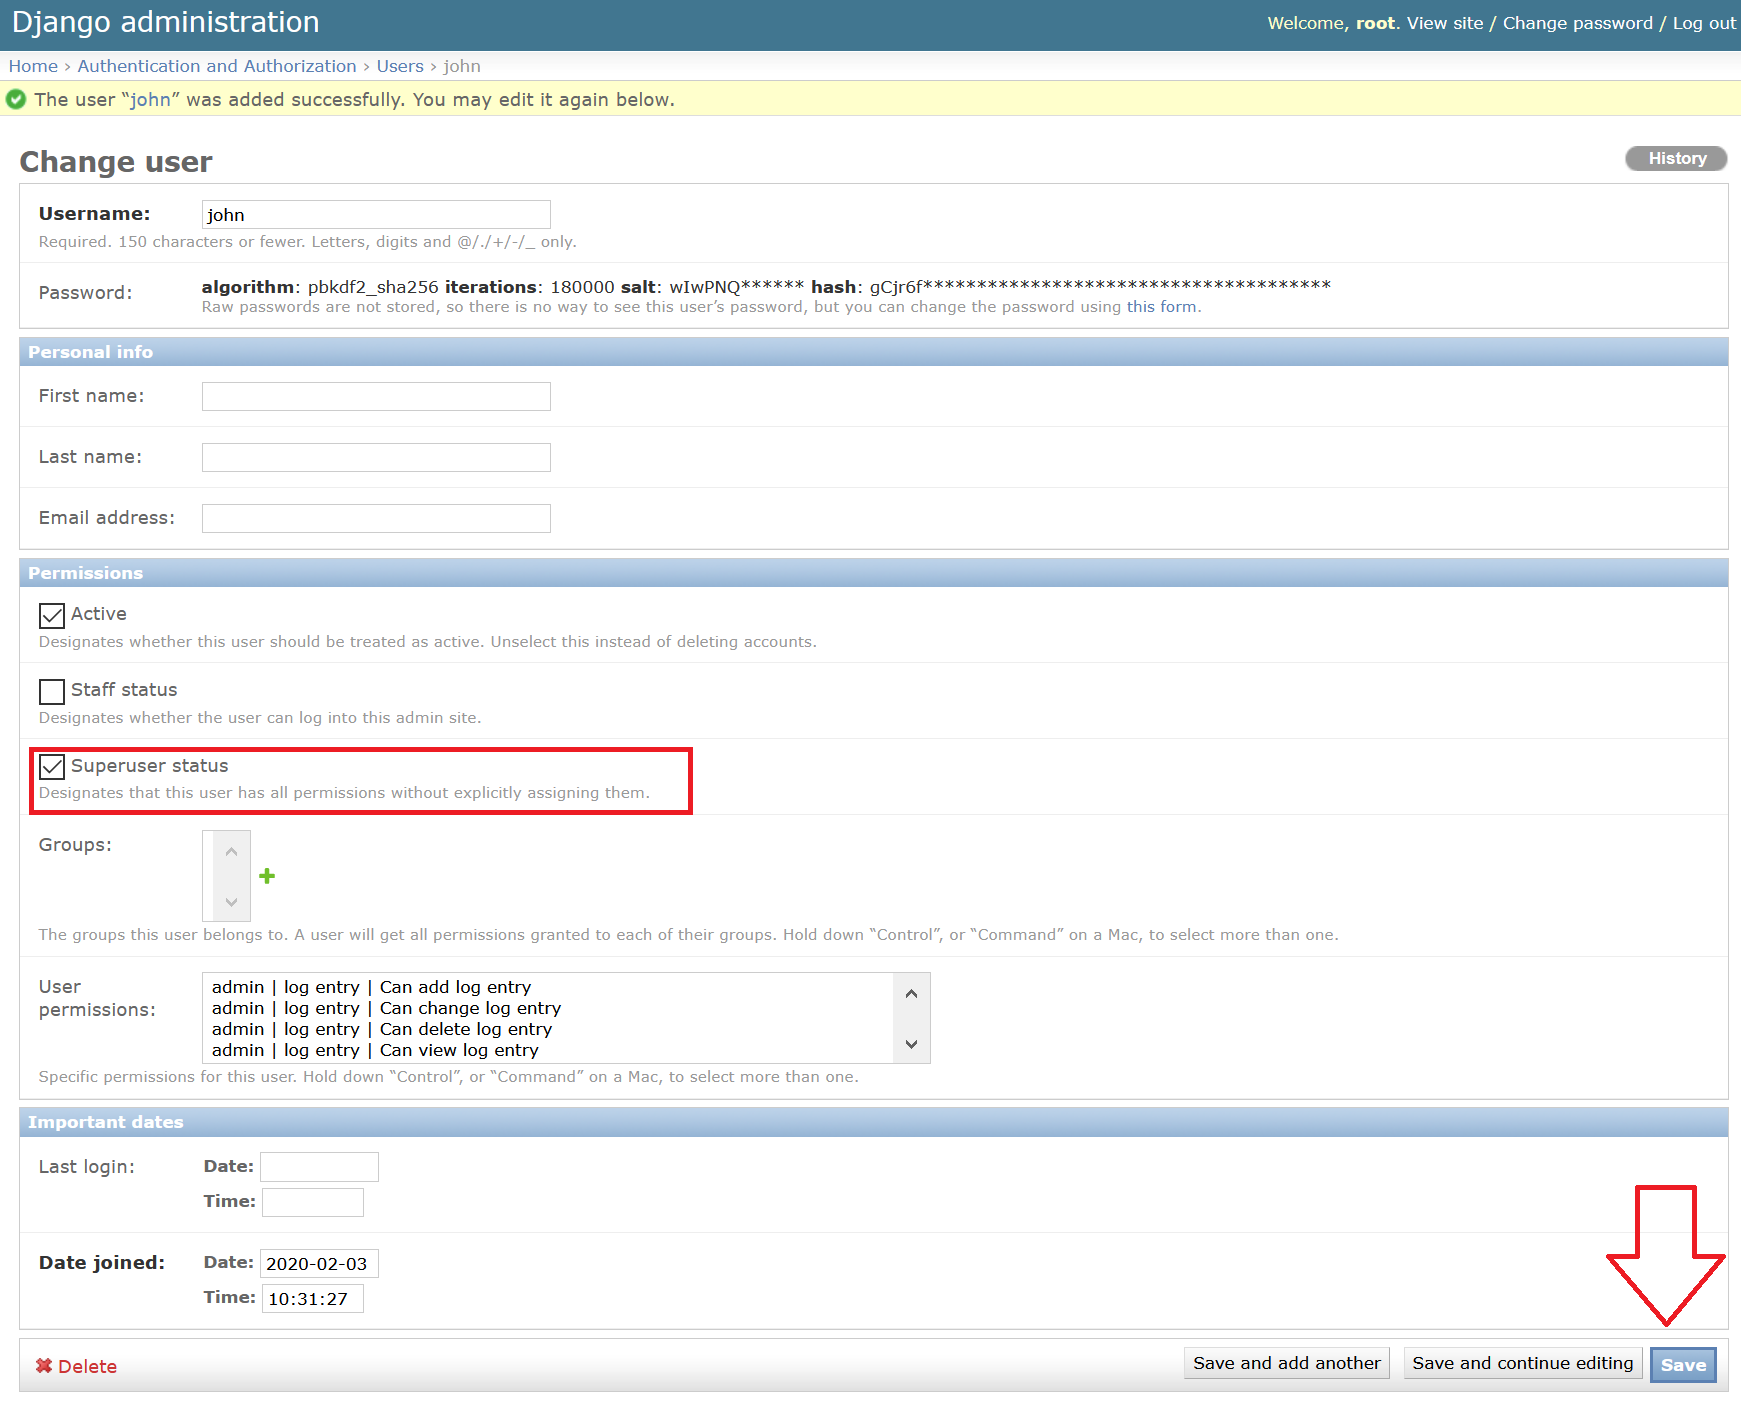1741x1406 pixels.
Task: Open the Users breadcrumb link
Action: coord(400,66)
